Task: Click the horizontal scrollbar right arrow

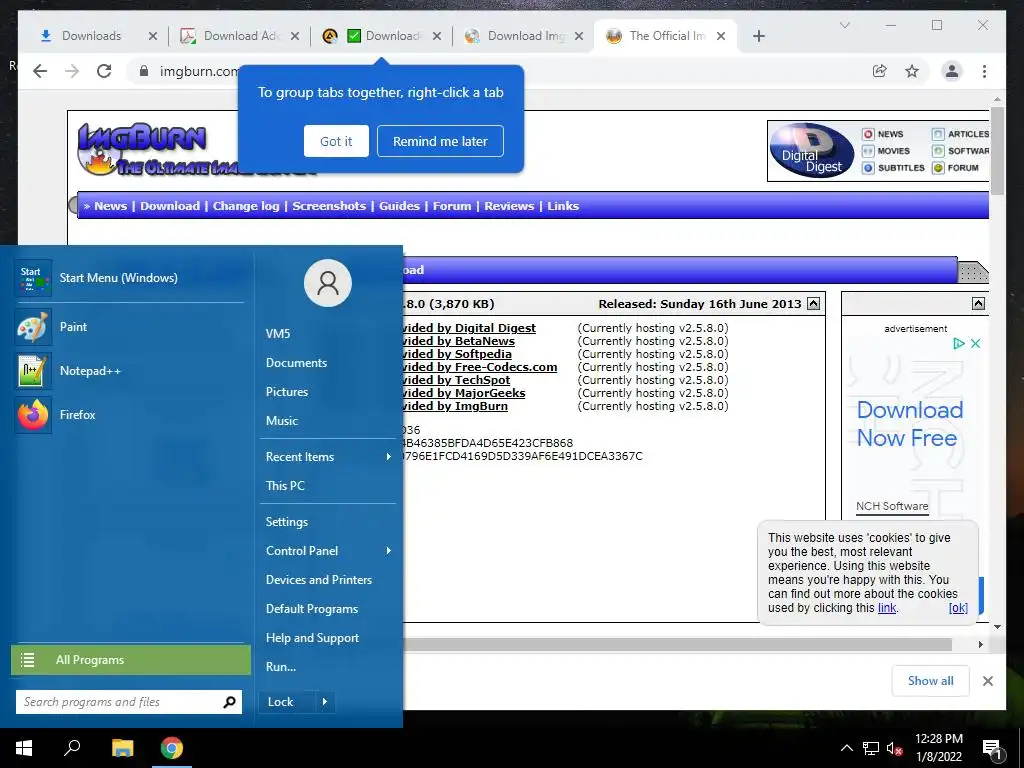Action: click(980, 645)
